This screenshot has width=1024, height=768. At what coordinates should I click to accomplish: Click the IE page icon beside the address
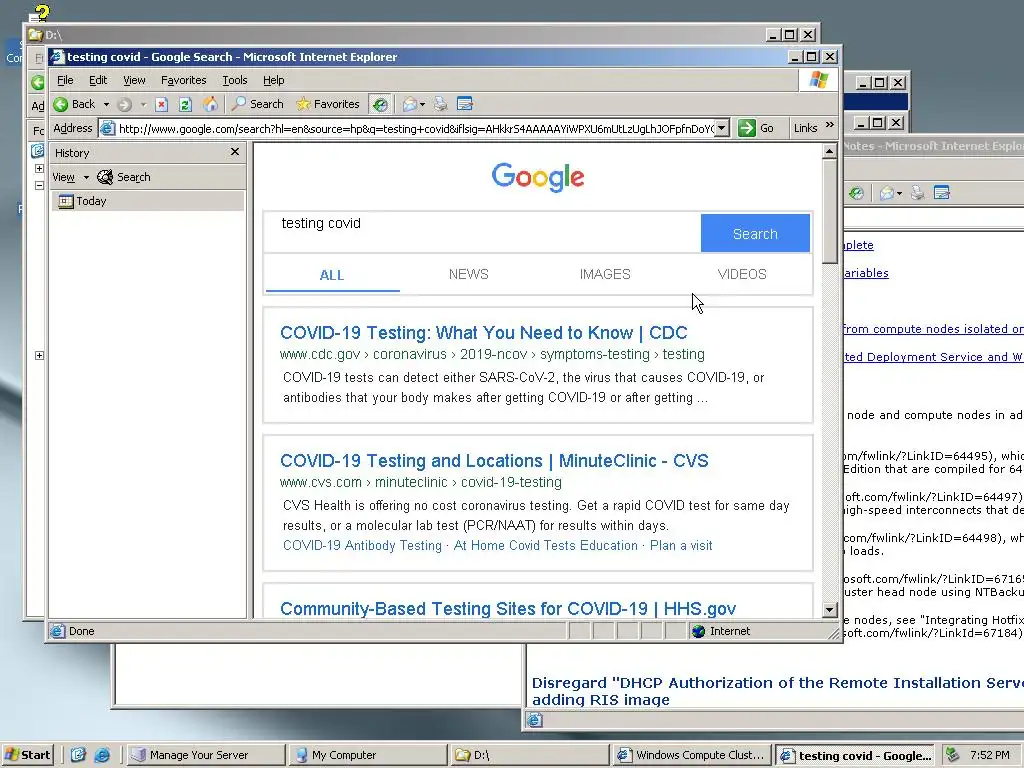point(108,129)
